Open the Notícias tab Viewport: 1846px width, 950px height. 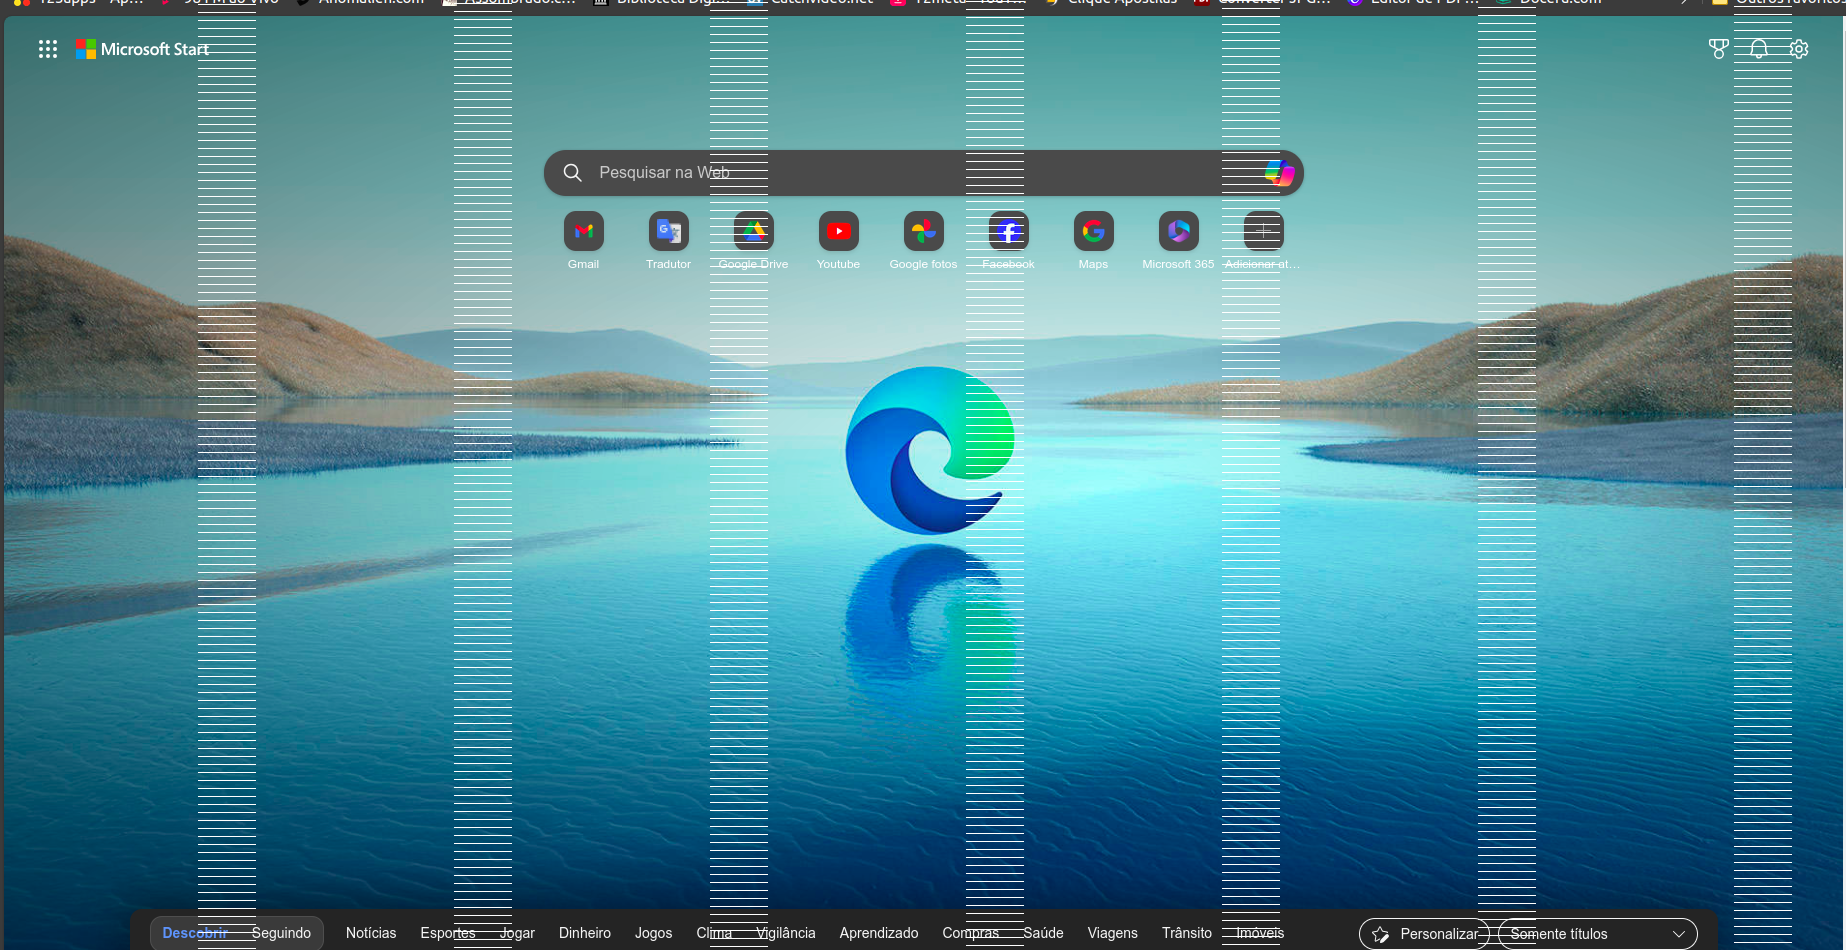click(x=371, y=933)
